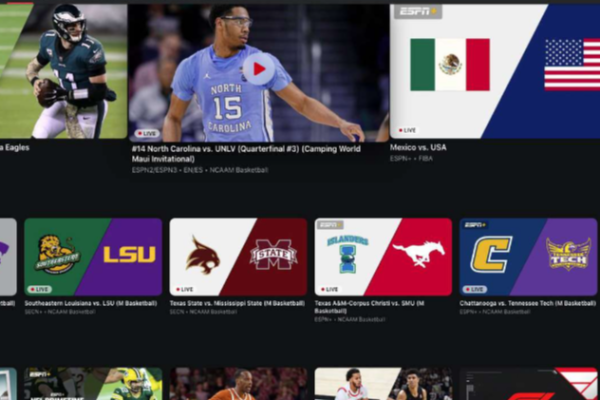Image resolution: width=600 pixels, height=400 pixels.
Task: Click the USA flag image
Action: (572, 65)
